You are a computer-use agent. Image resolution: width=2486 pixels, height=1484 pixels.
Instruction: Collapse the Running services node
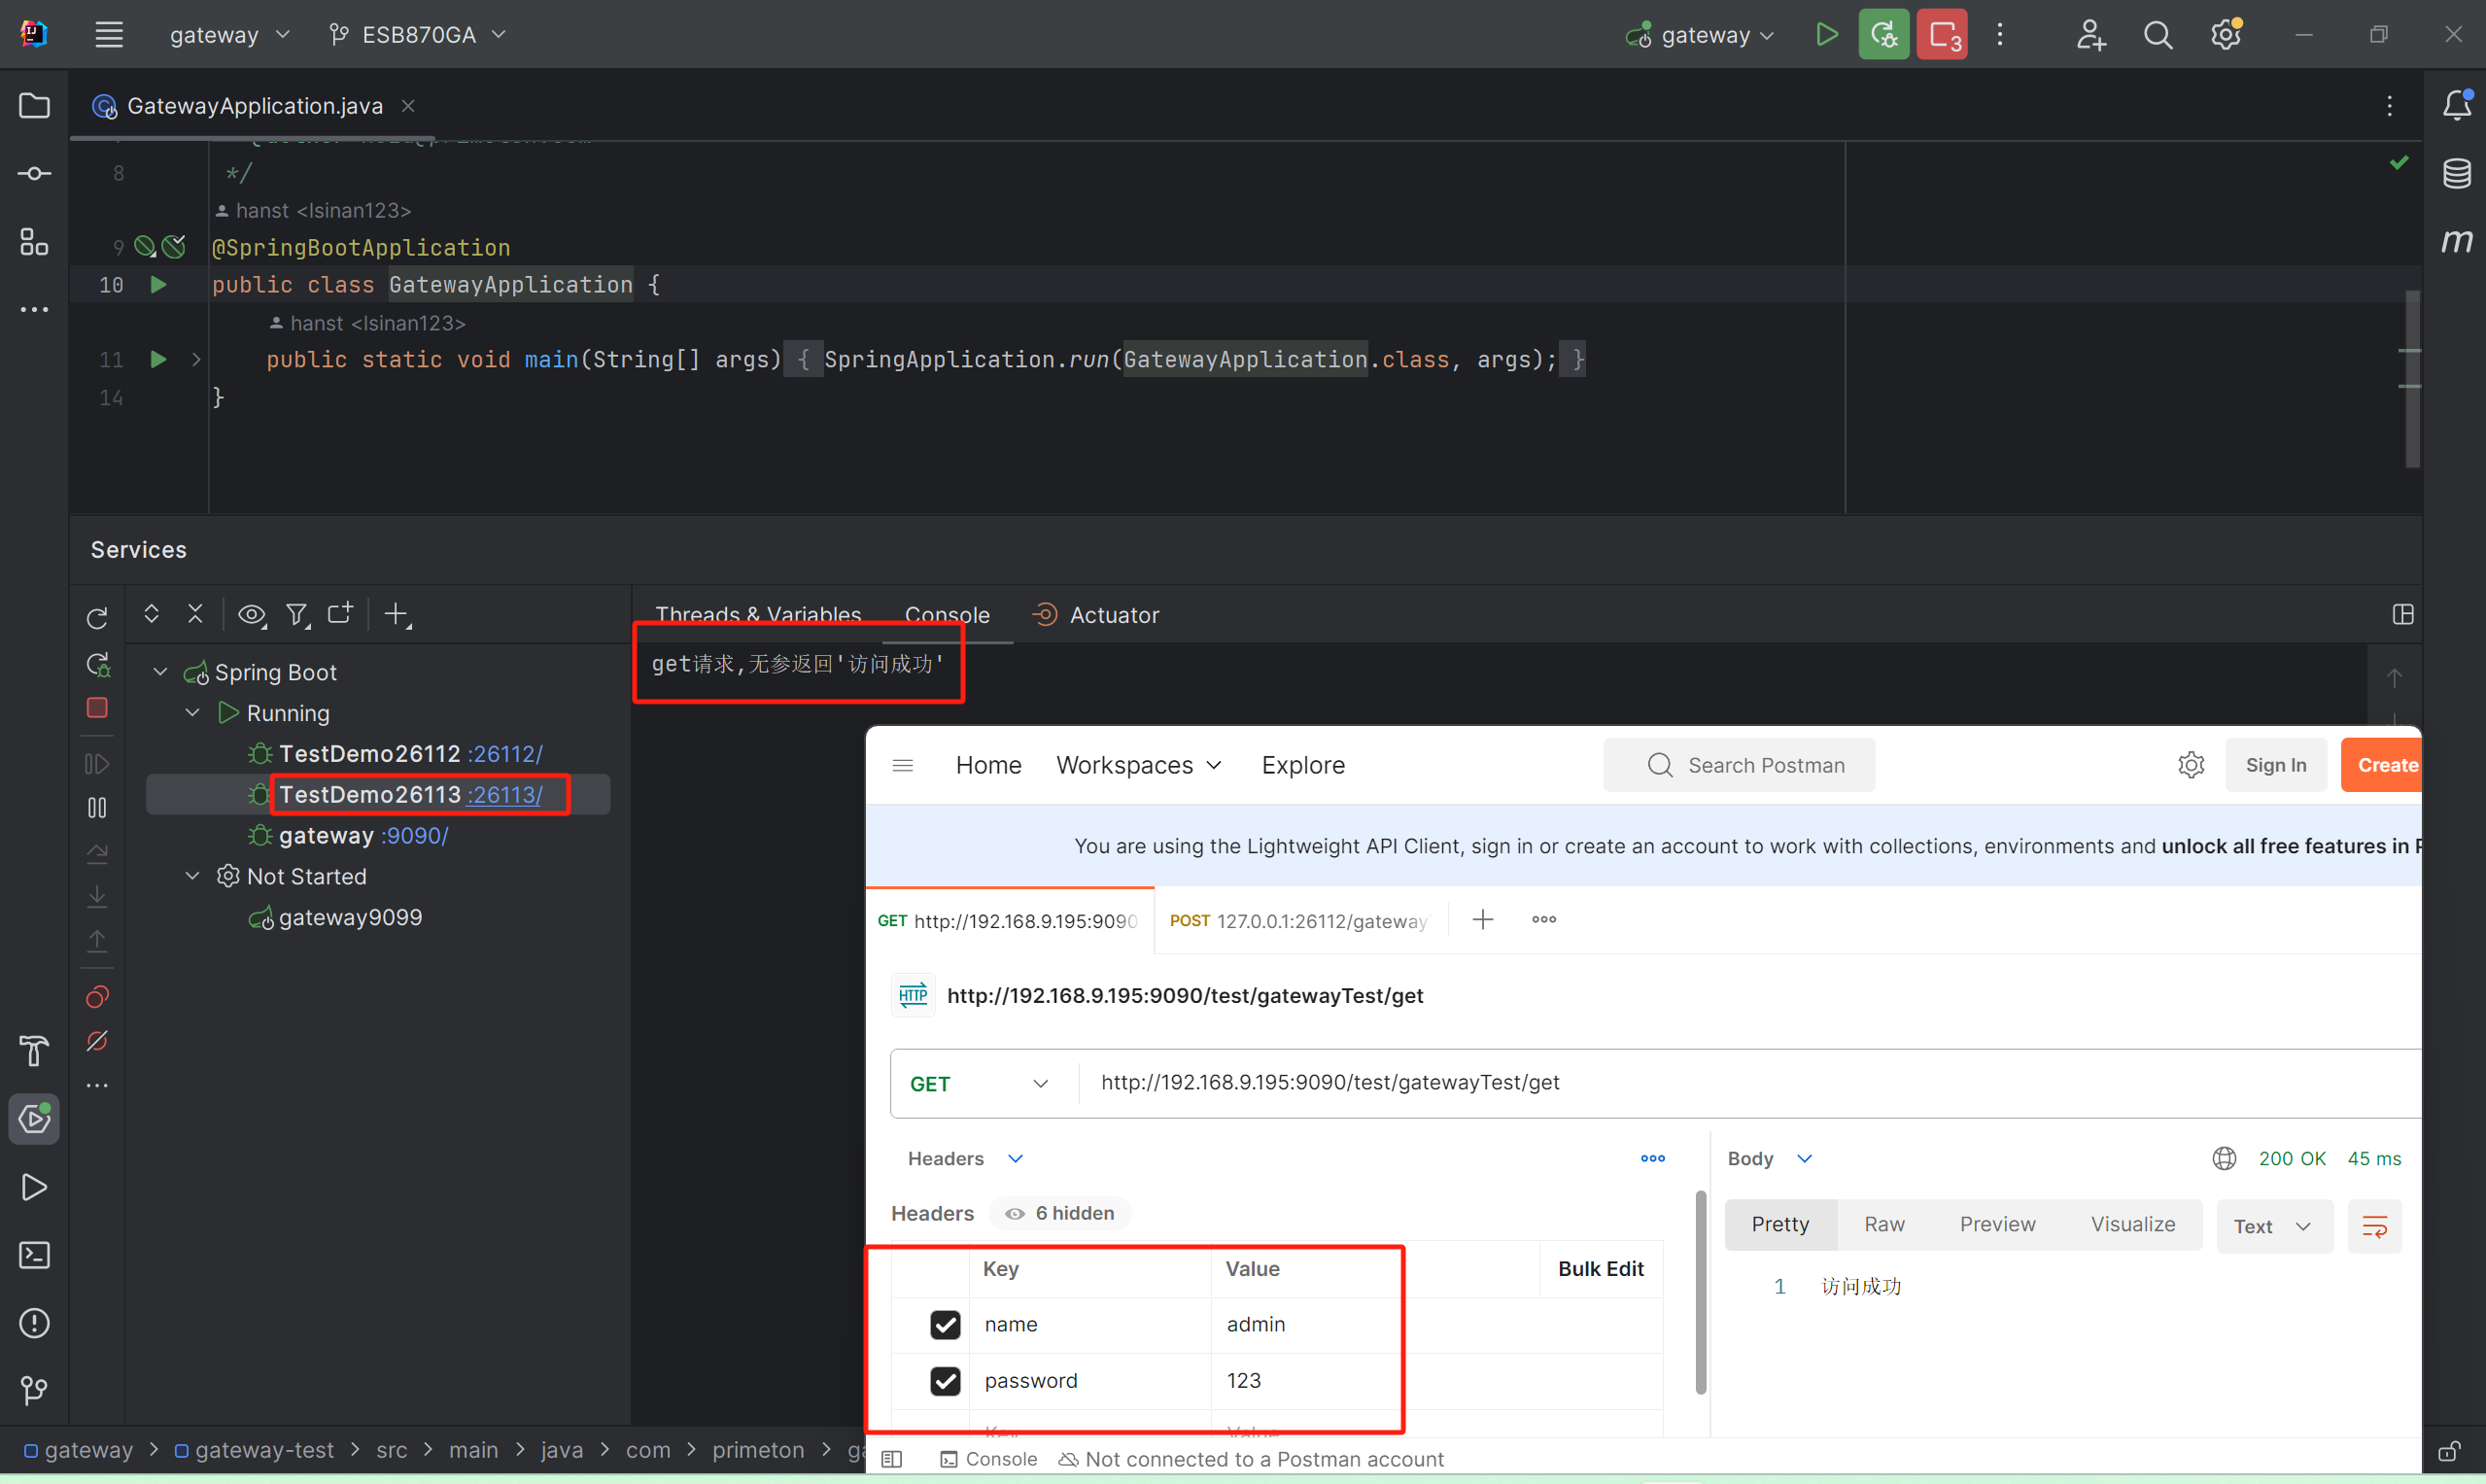click(x=193, y=713)
